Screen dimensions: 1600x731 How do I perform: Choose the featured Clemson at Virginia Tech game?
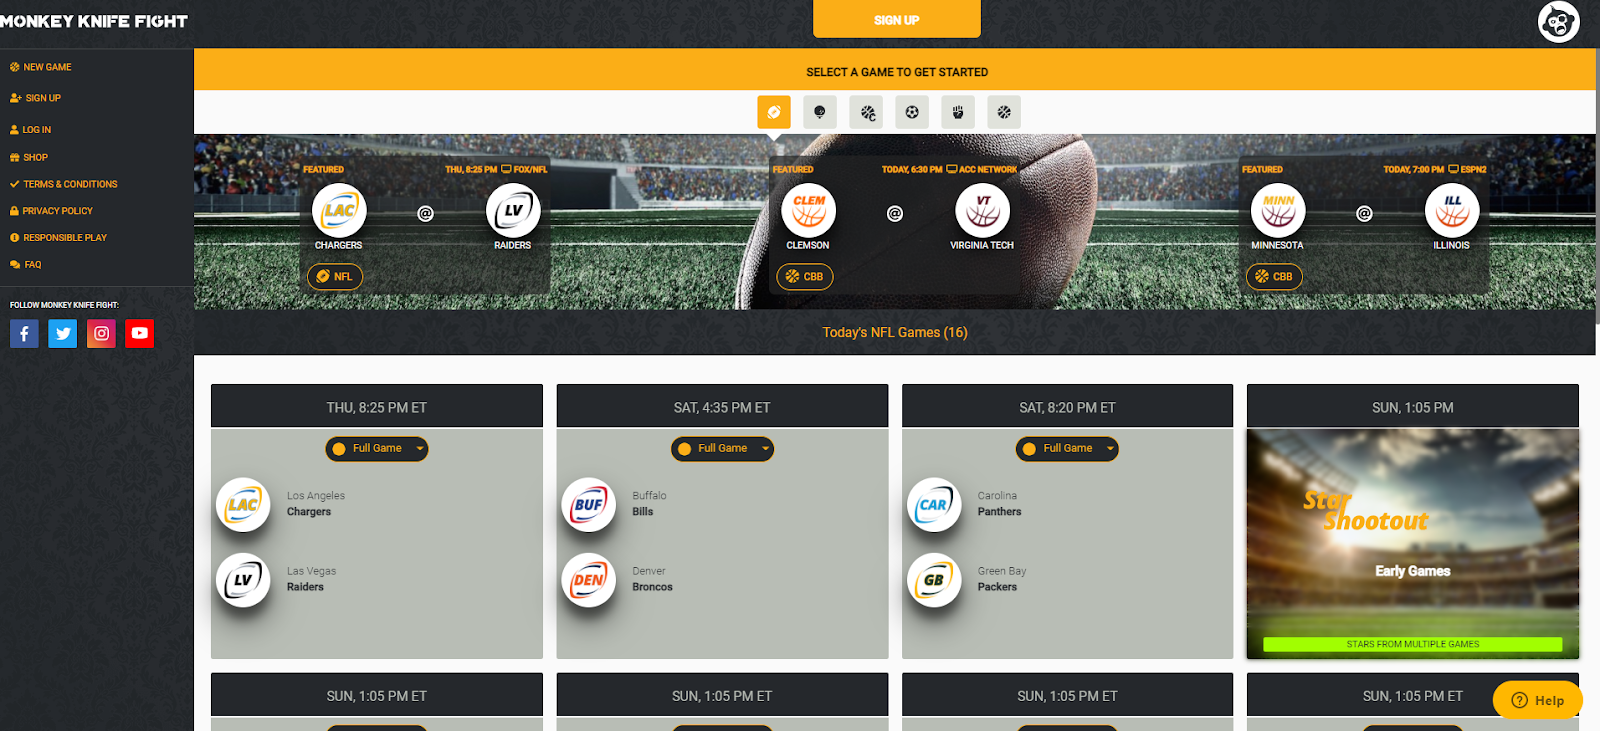coord(895,224)
